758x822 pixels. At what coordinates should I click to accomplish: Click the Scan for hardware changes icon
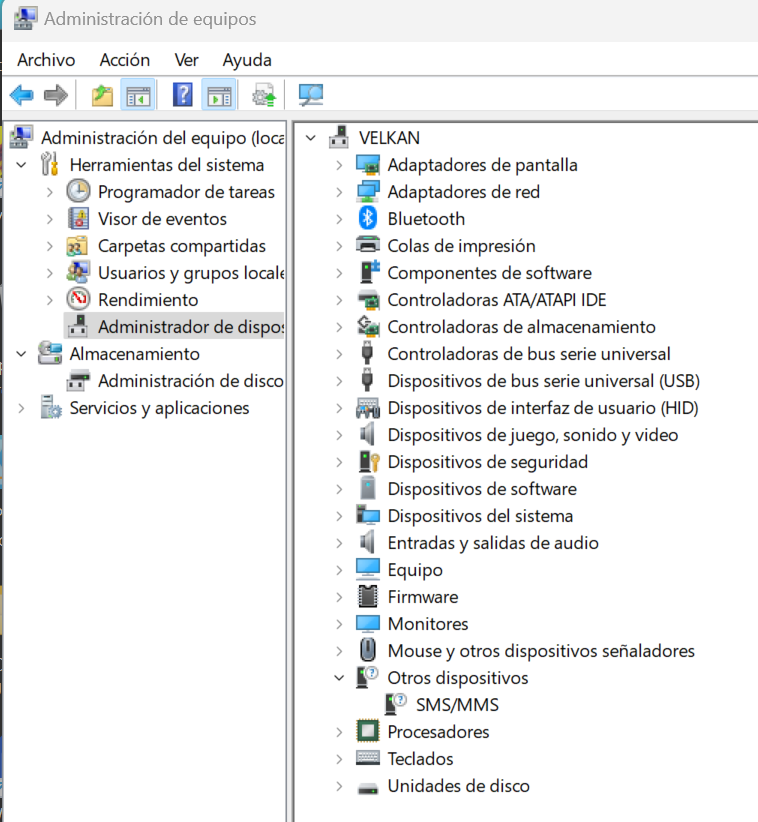pyautogui.click(x=311, y=95)
